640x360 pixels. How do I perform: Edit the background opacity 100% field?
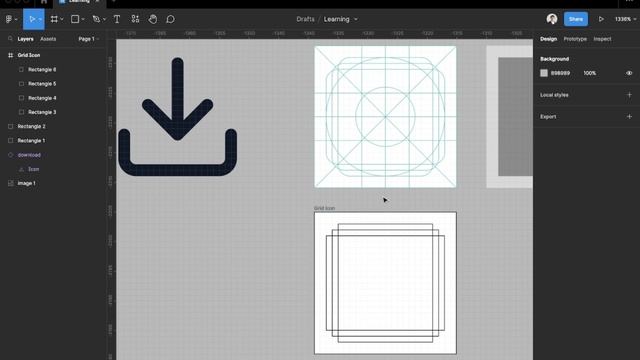(x=589, y=73)
